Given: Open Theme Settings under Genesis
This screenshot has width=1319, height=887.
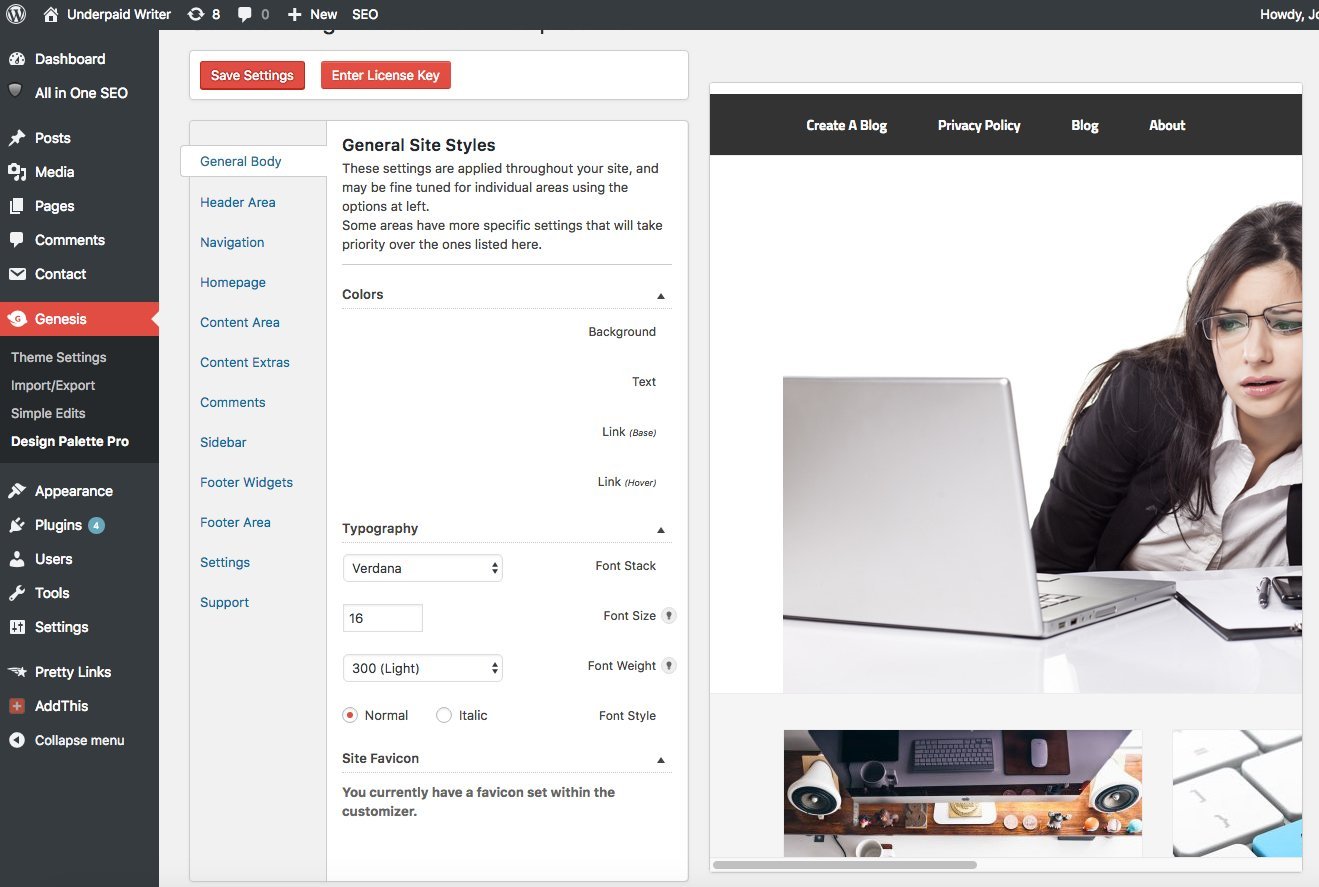Looking at the screenshot, I should (59, 357).
